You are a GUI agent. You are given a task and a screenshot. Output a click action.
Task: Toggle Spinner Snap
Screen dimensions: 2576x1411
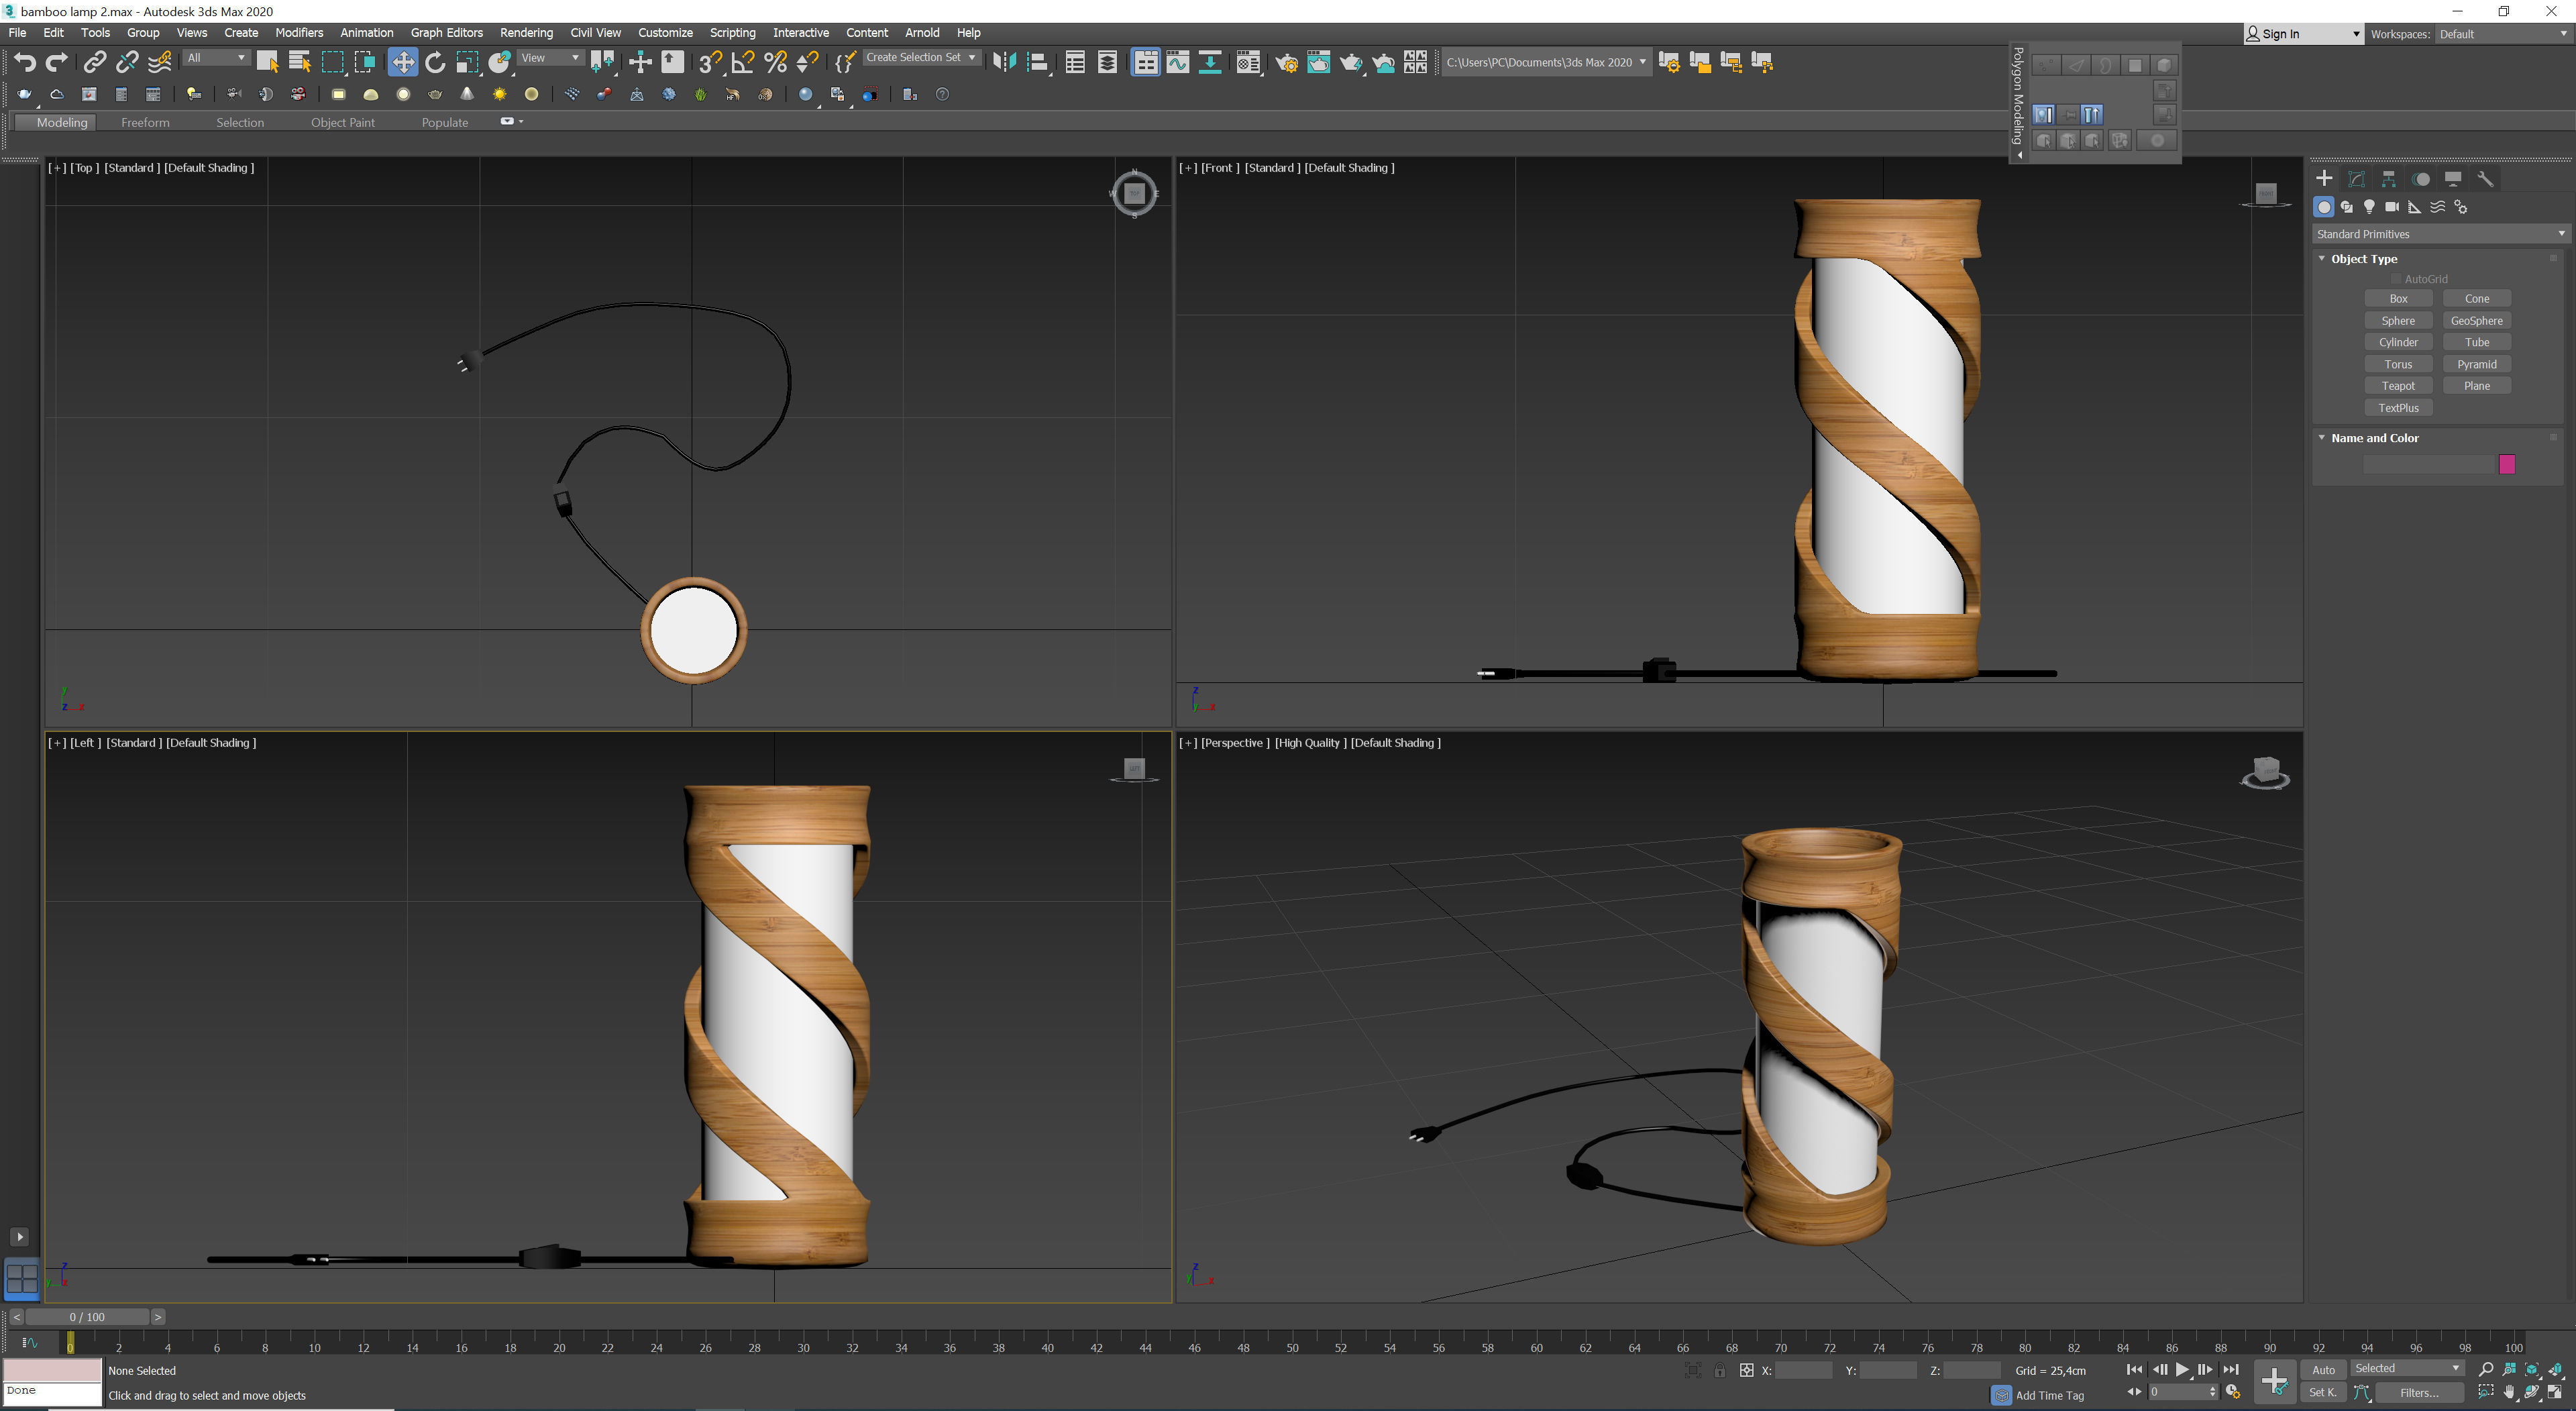point(807,62)
